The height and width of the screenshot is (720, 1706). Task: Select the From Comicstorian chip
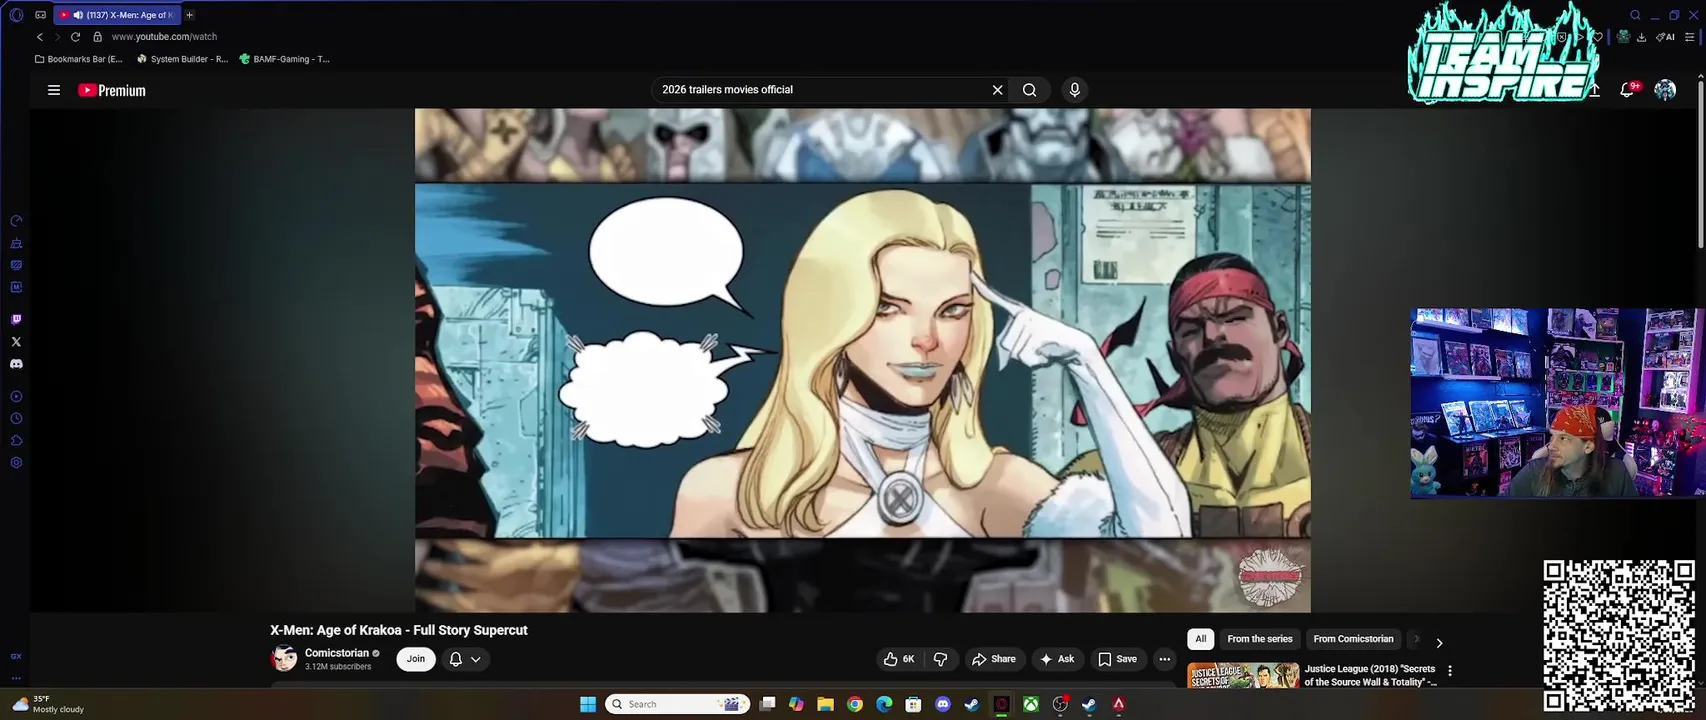click(1353, 639)
